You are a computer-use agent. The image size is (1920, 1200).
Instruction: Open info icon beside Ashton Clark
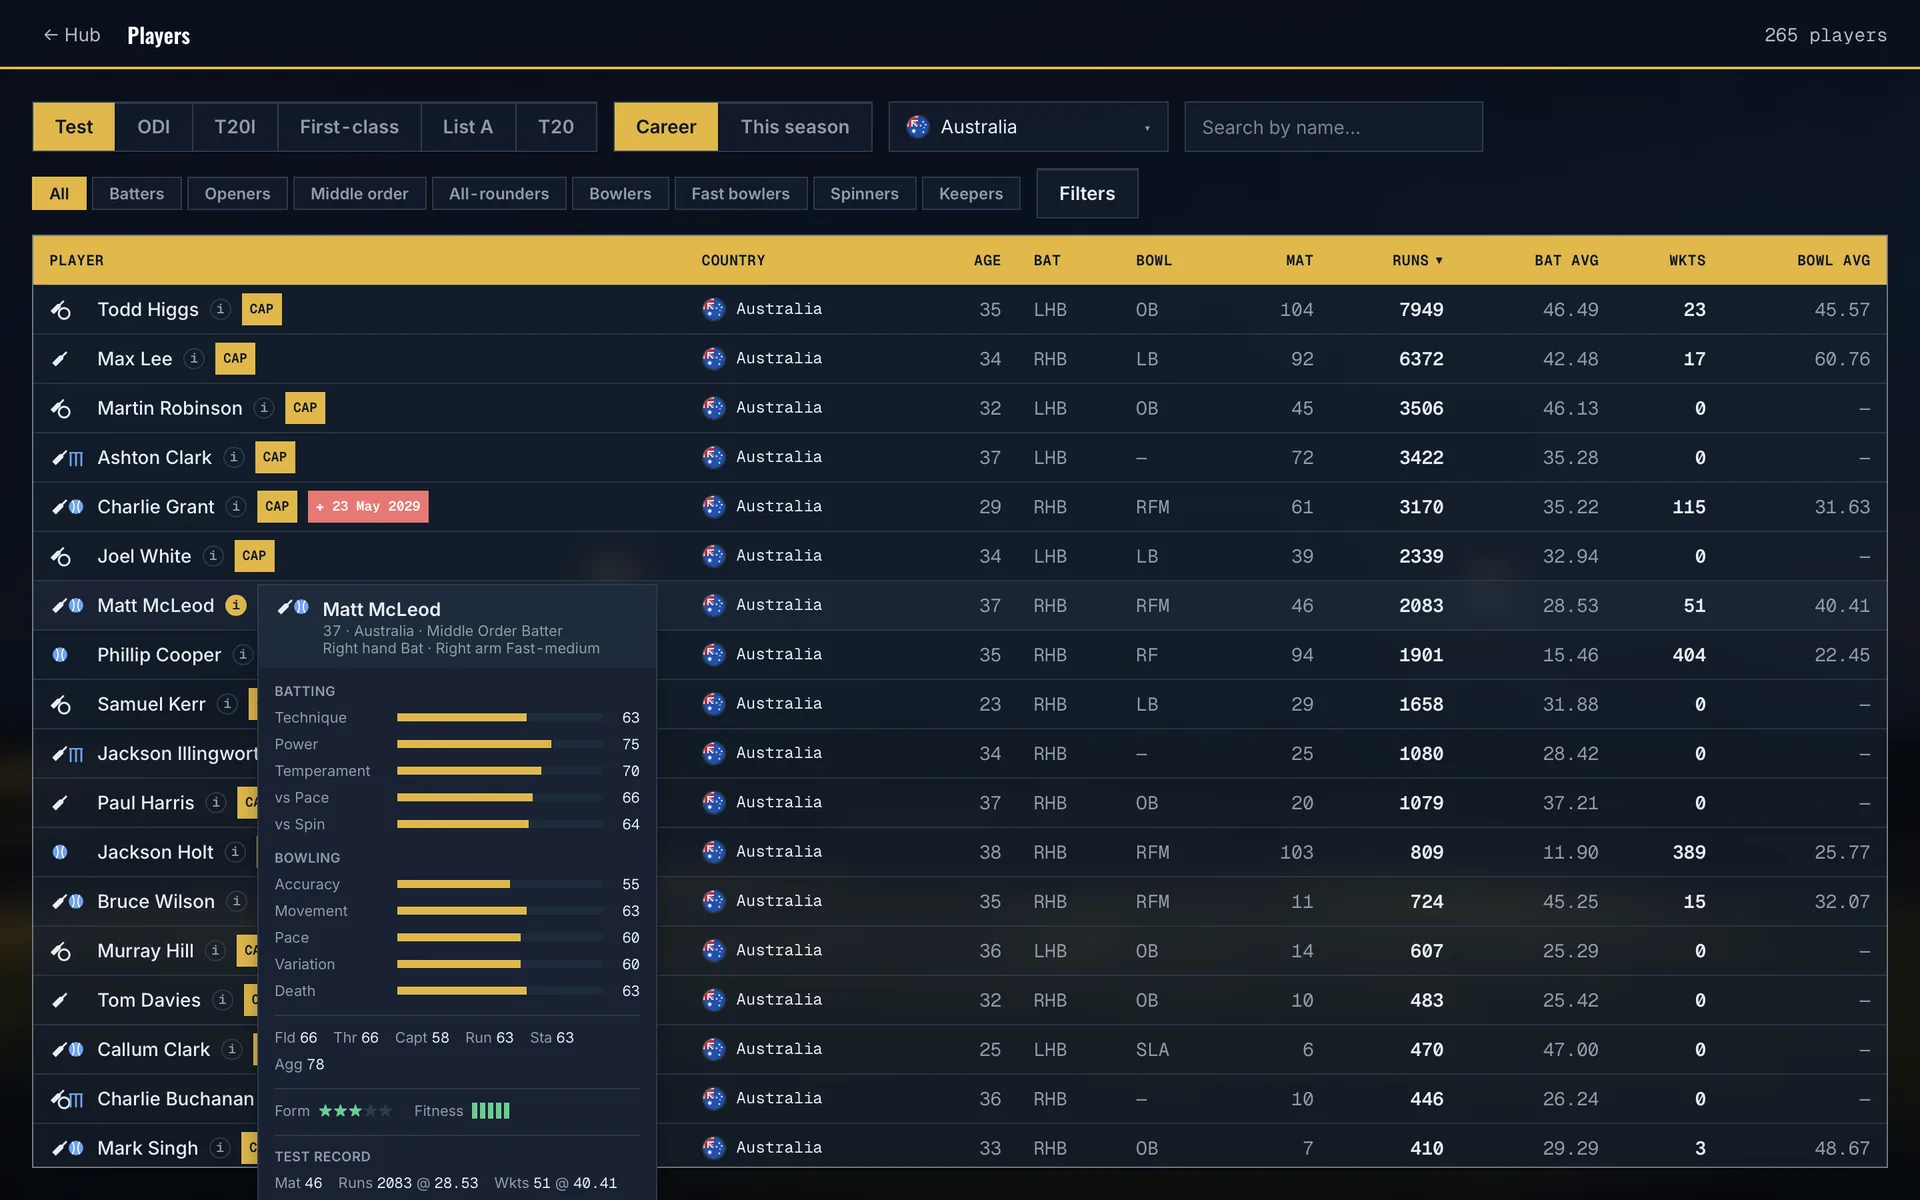click(234, 457)
